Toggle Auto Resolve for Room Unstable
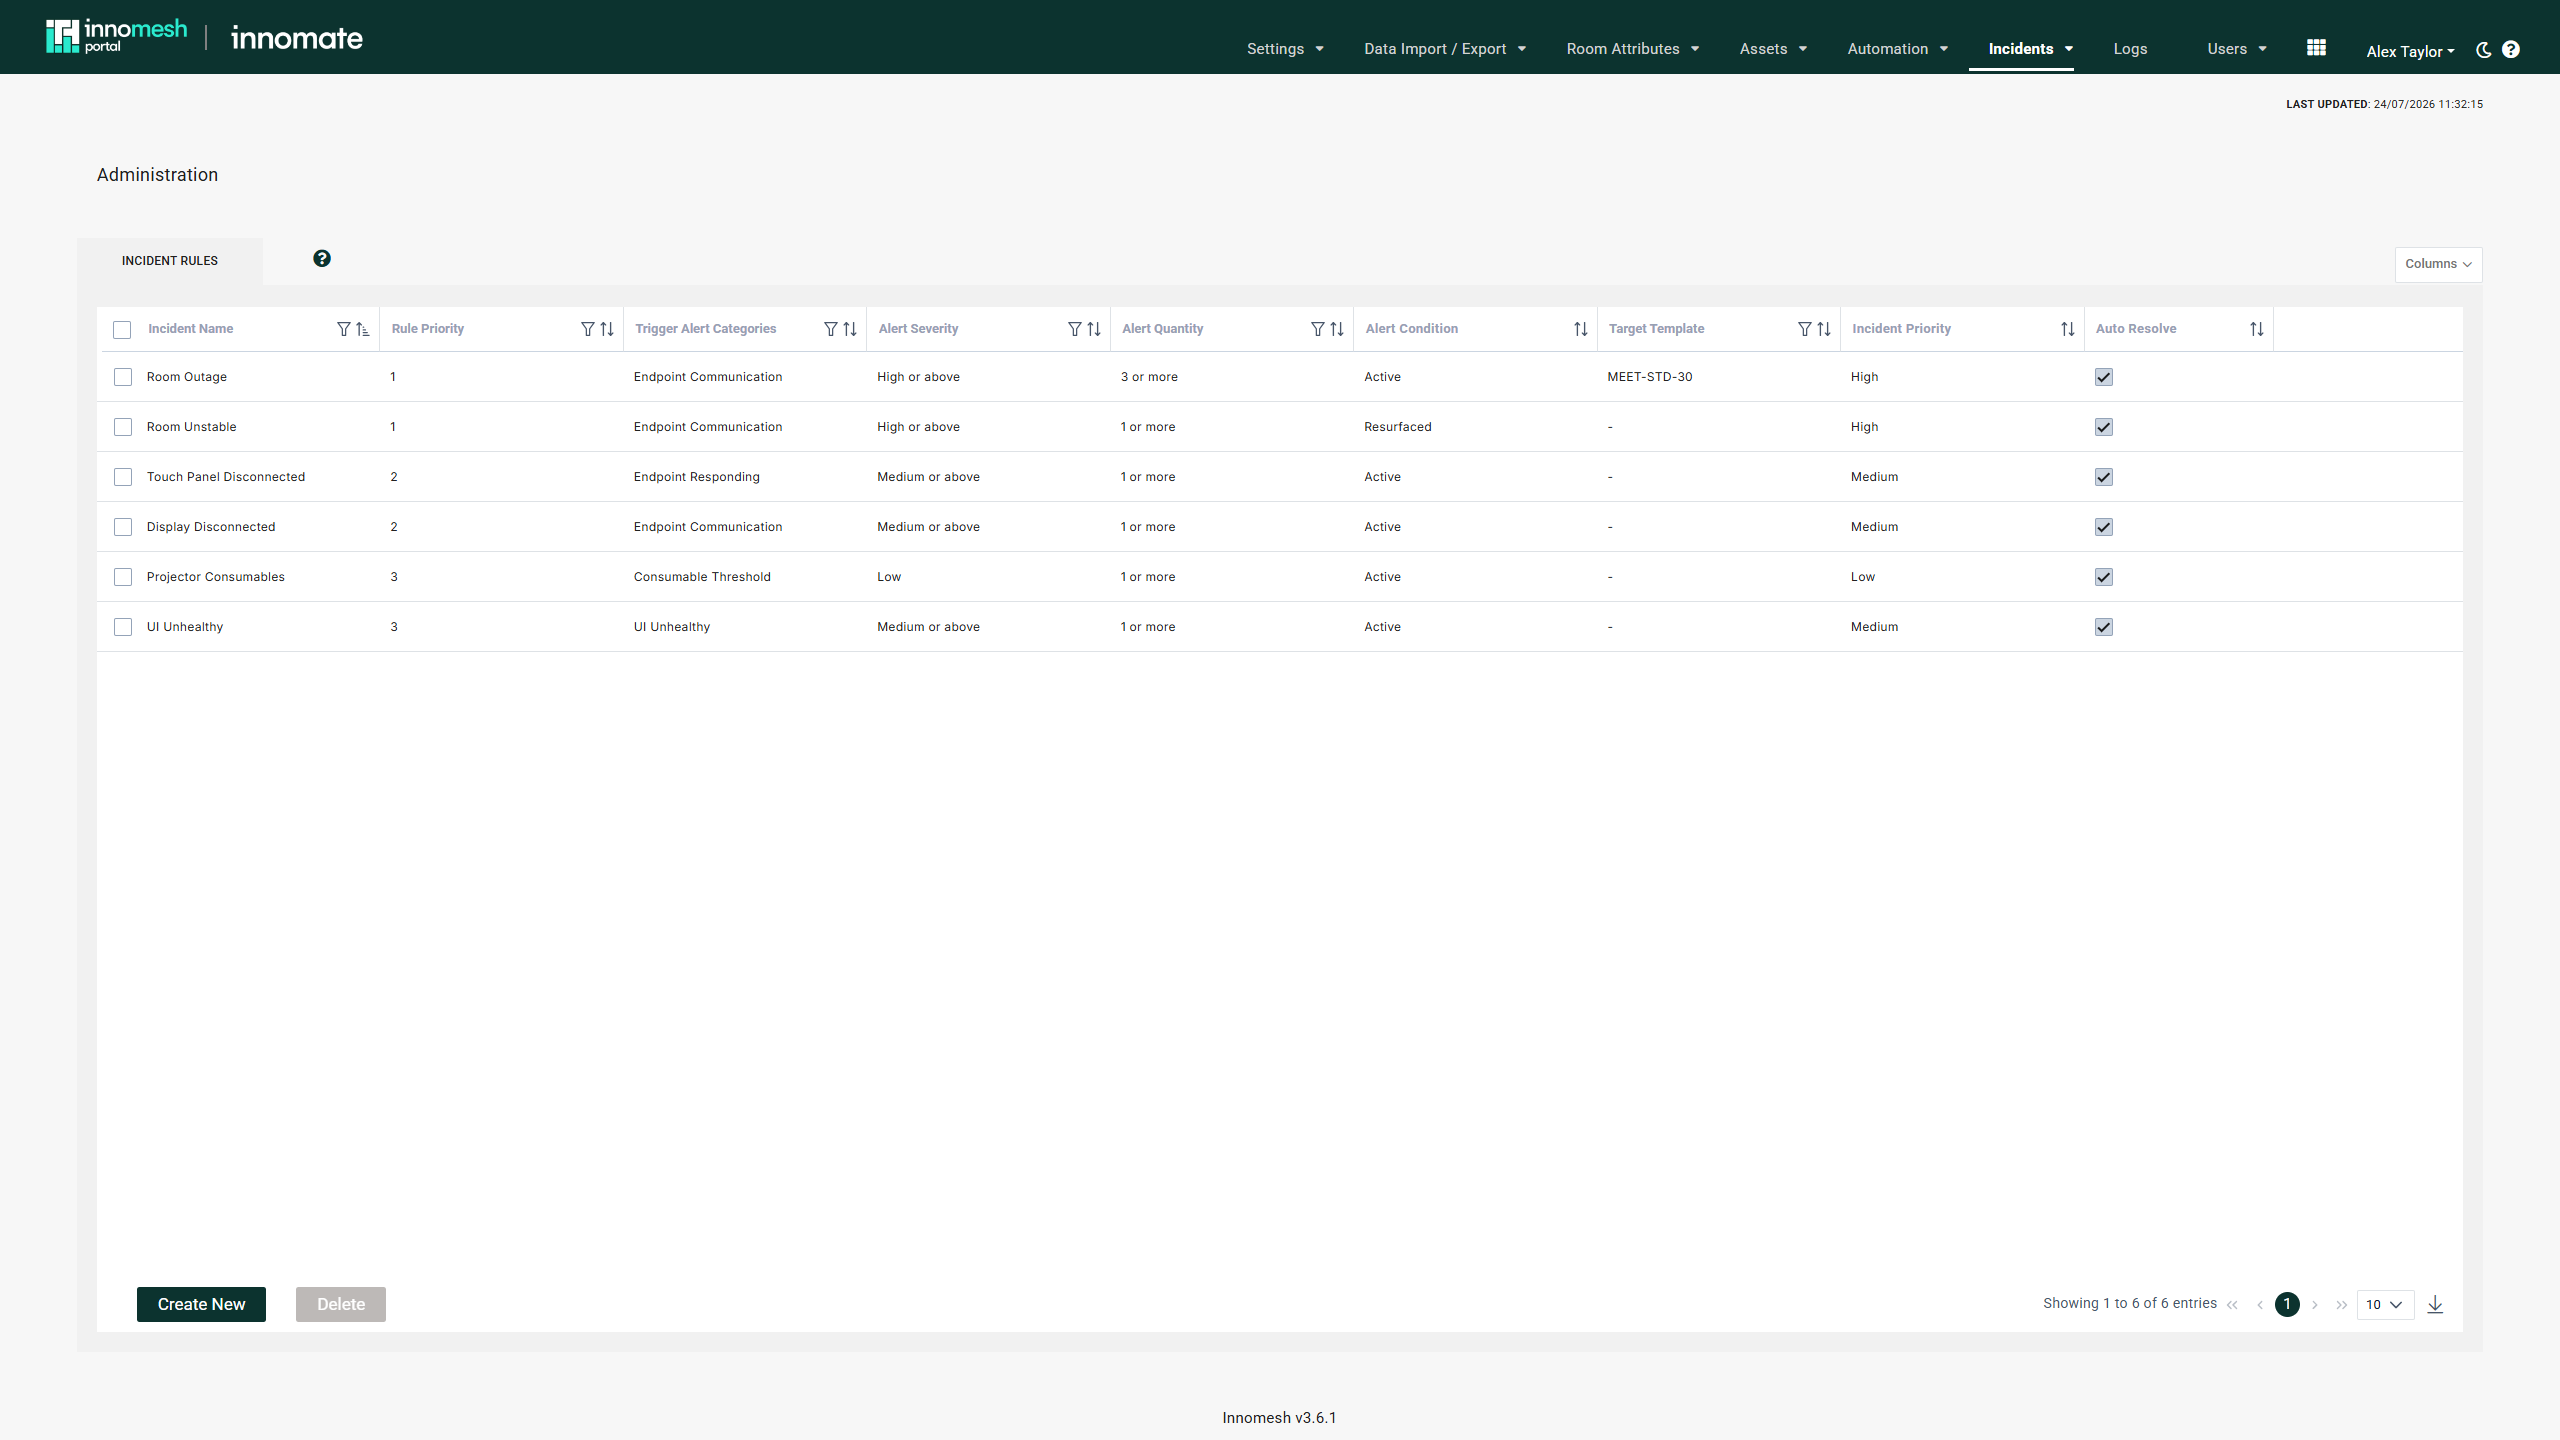 pyautogui.click(x=2104, y=427)
